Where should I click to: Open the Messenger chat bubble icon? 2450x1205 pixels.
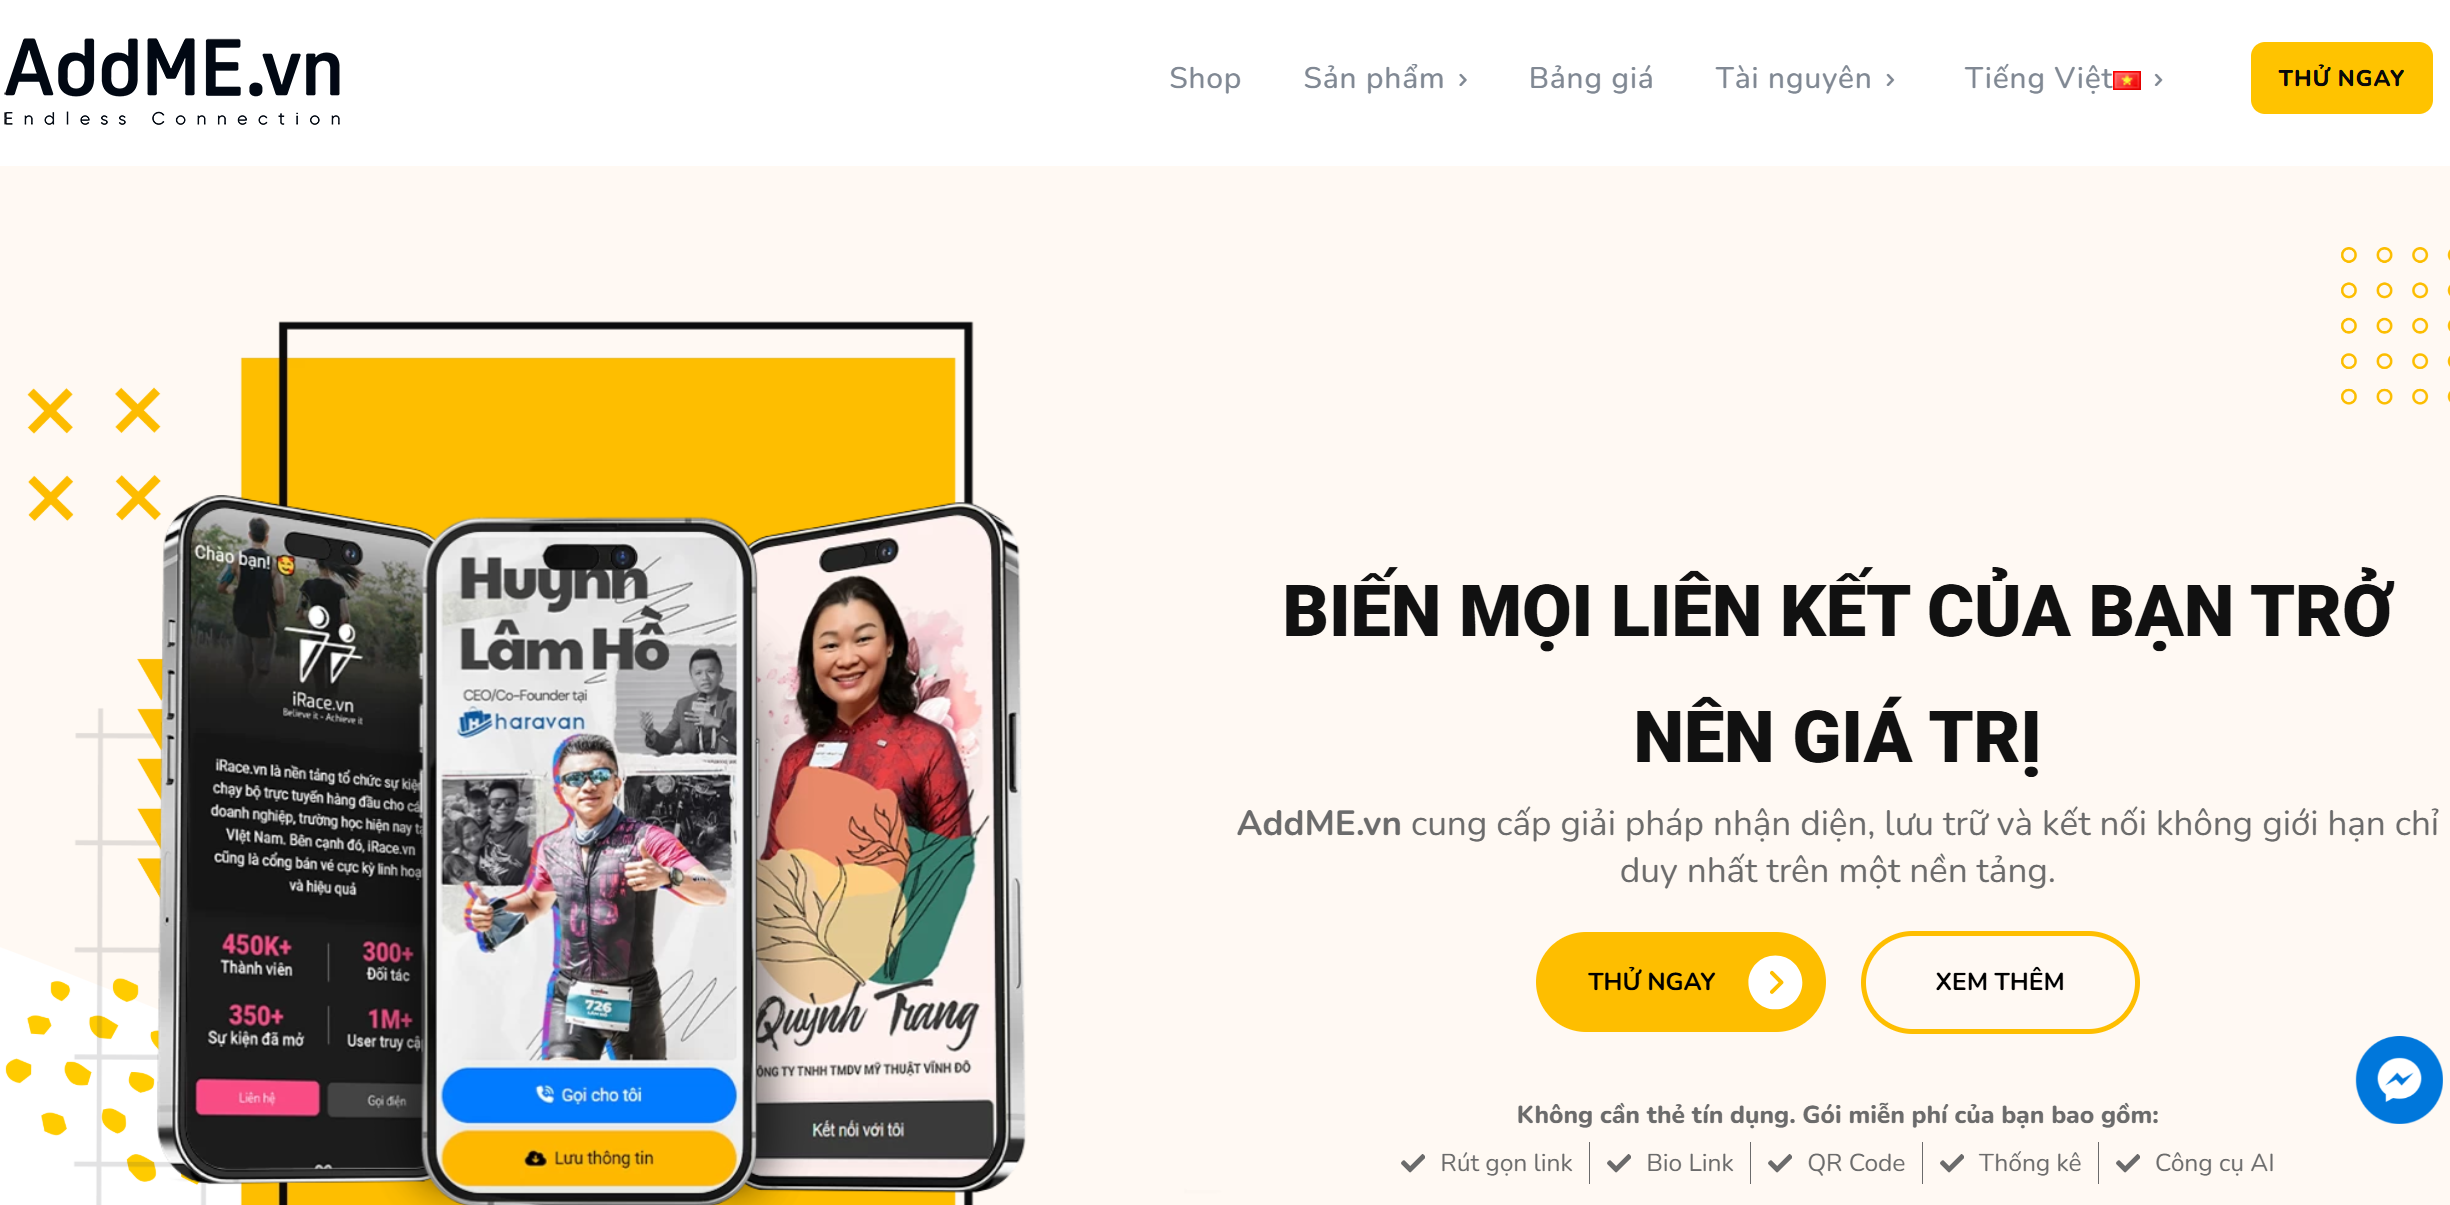pyautogui.click(x=2398, y=1080)
